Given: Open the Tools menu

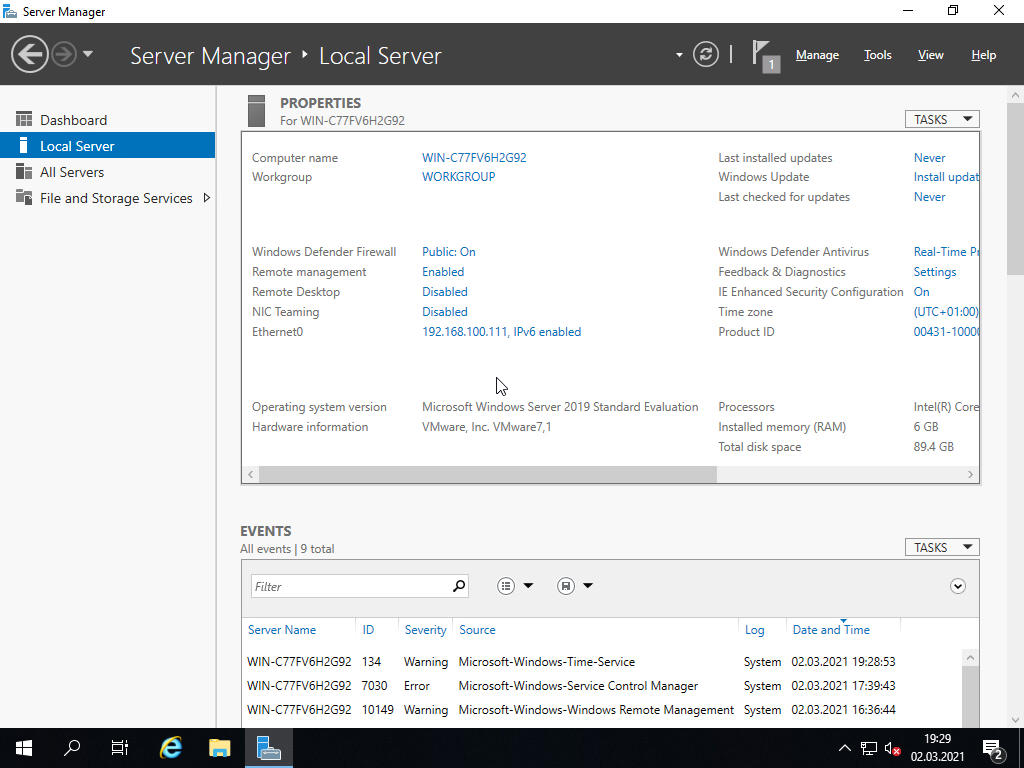Looking at the screenshot, I should point(877,55).
